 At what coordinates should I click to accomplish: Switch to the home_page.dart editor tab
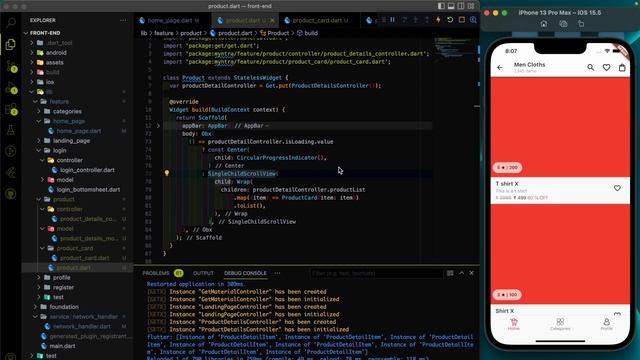(x=169, y=20)
